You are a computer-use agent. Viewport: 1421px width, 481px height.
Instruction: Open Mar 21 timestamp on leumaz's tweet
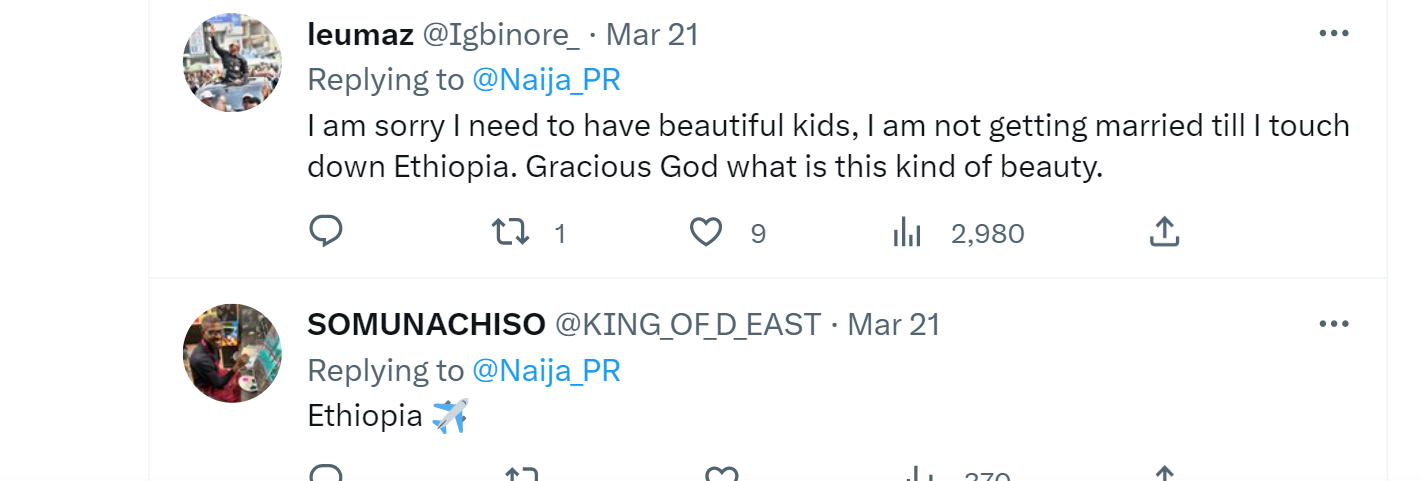(652, 35)
